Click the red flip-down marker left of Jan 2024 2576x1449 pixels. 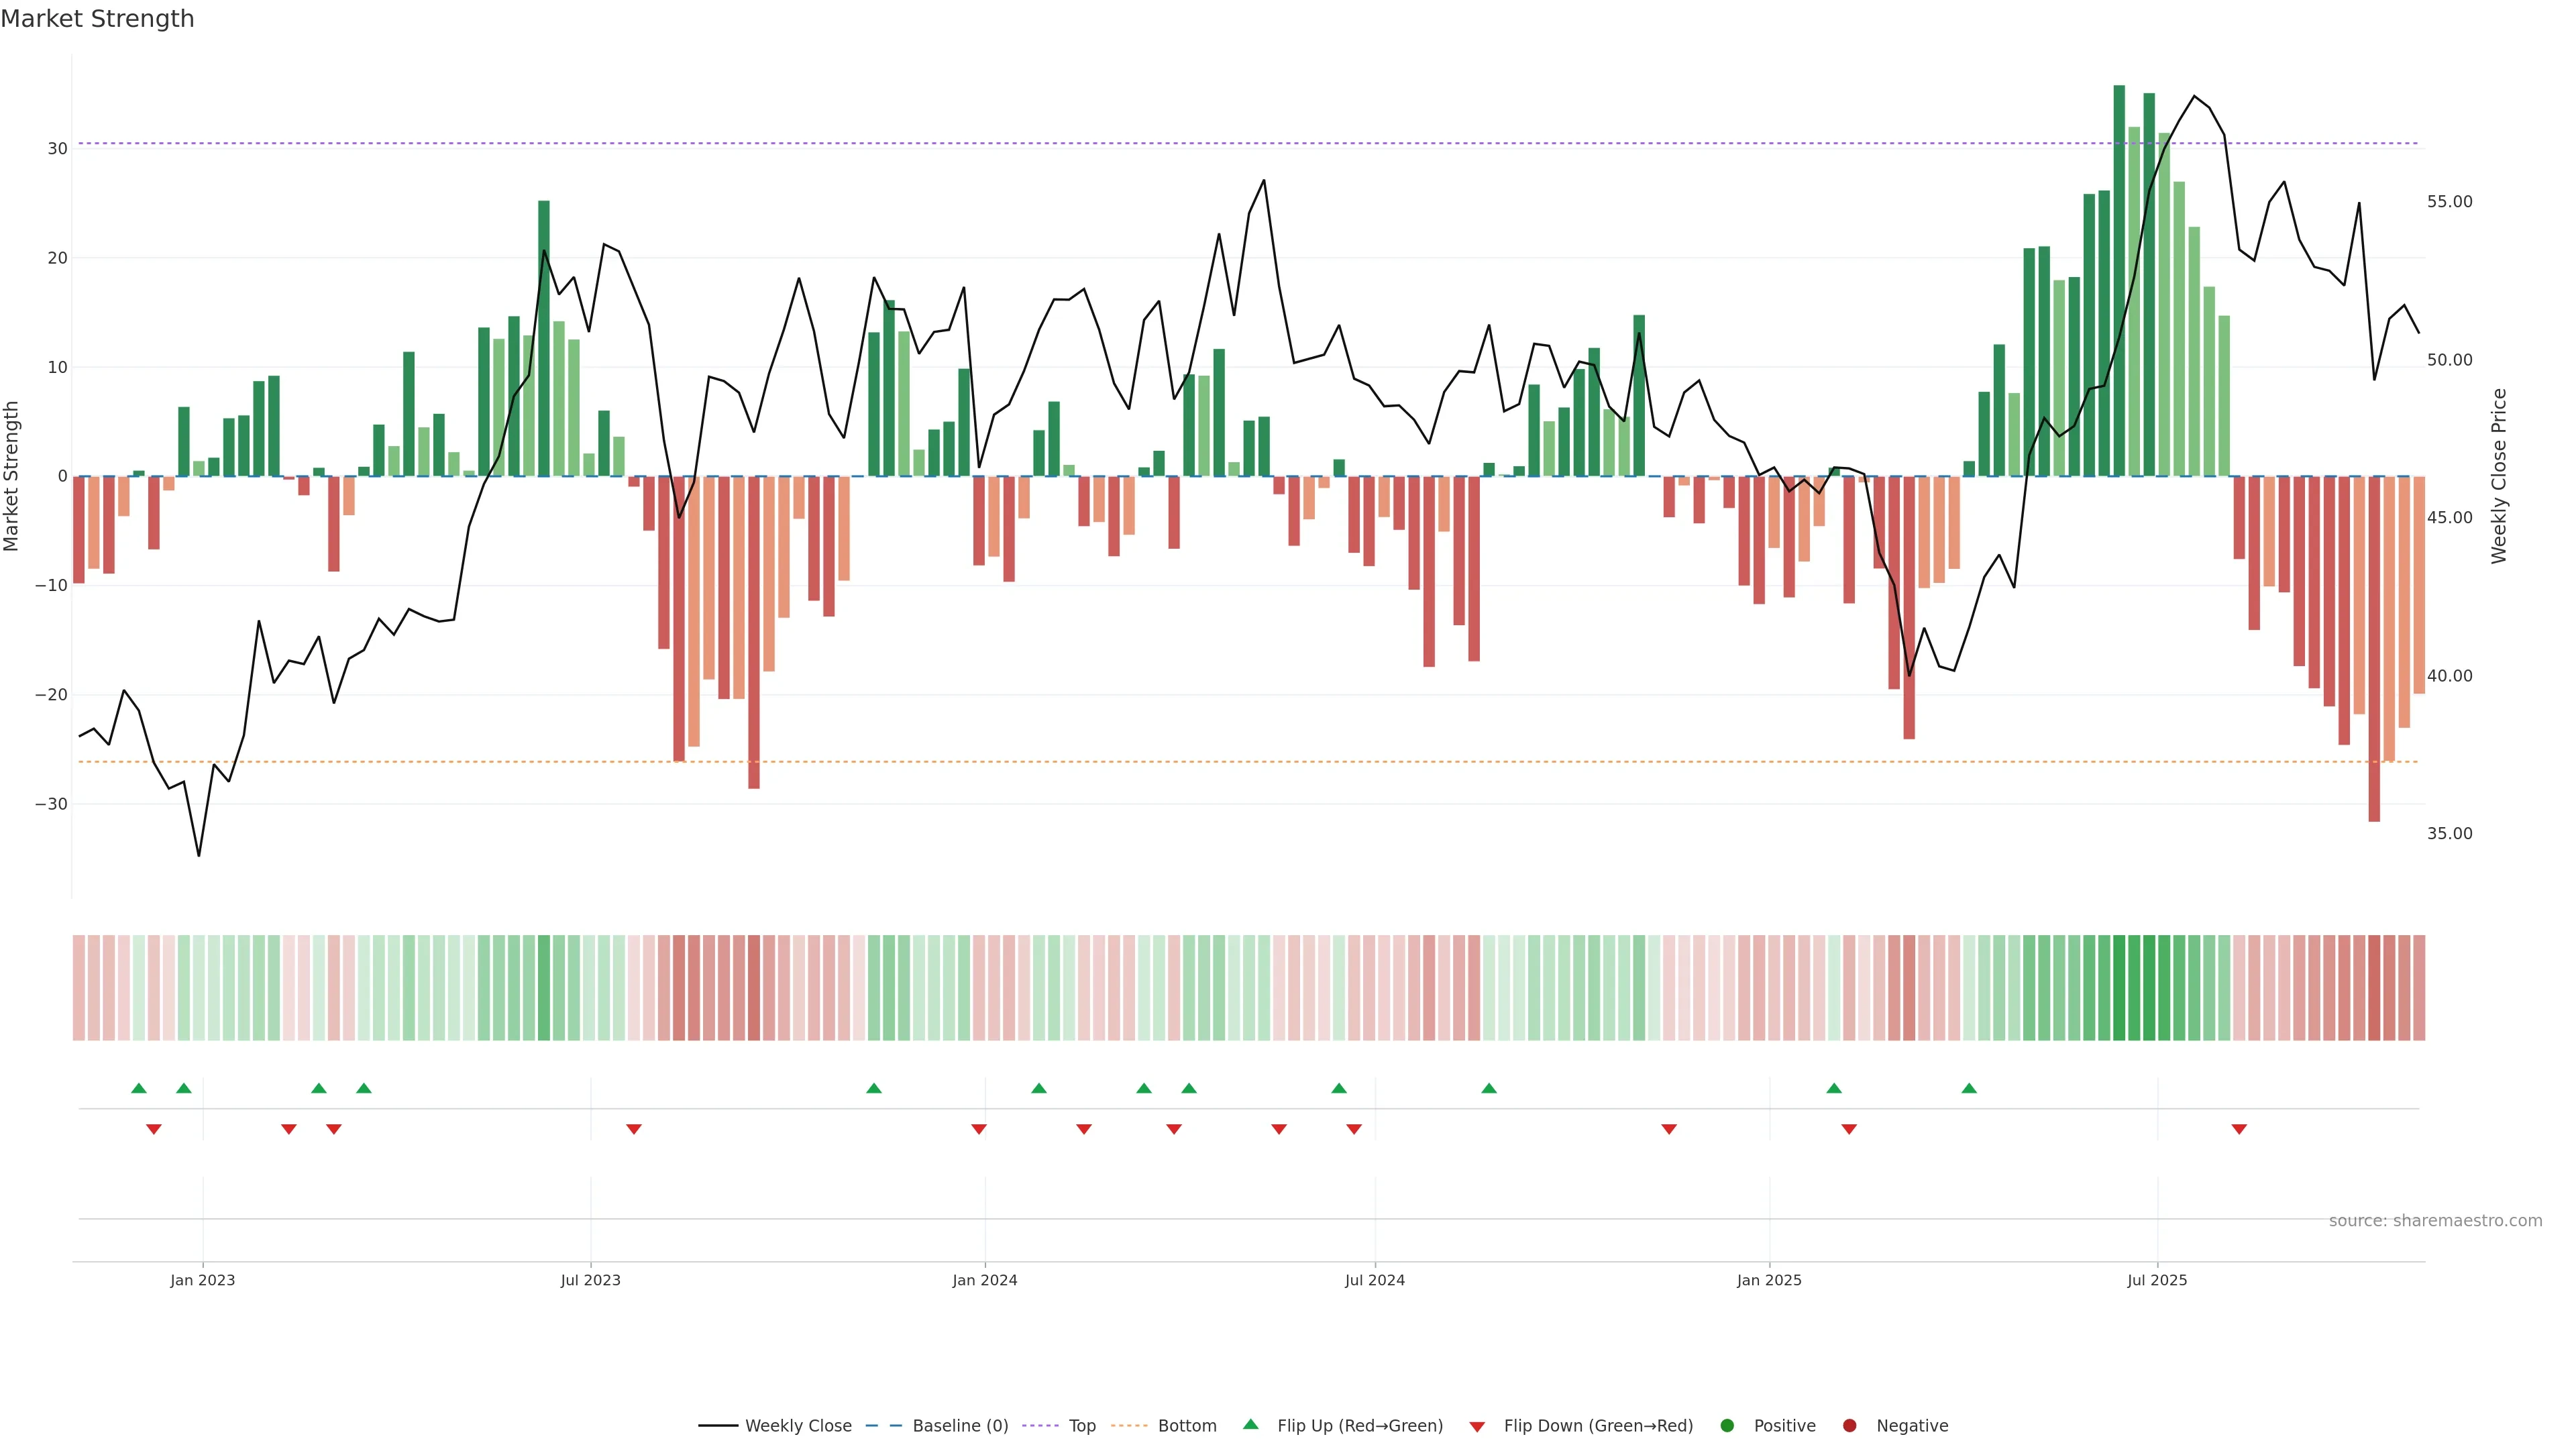pos(979,1129)
